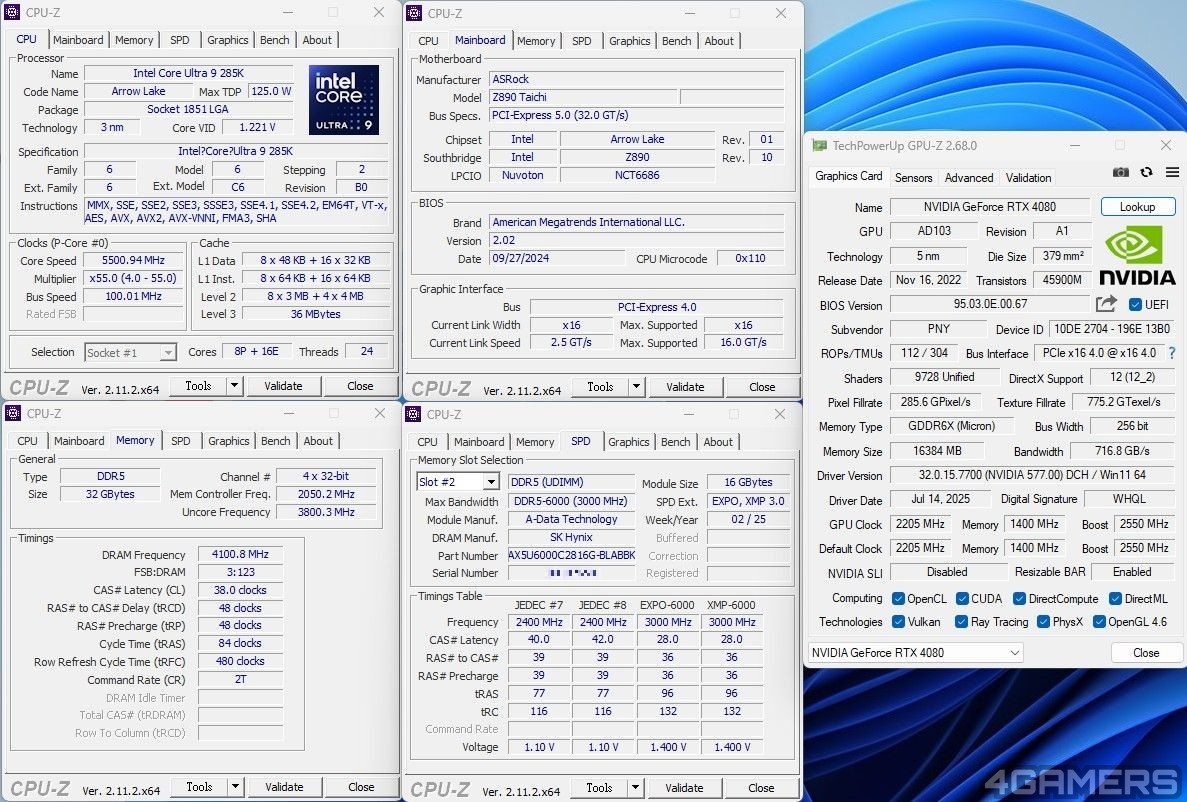Viewport: 1187px width, 802px height.
Task: Switch to Mainboard tab in the CPU window
Action: point(78,40)
